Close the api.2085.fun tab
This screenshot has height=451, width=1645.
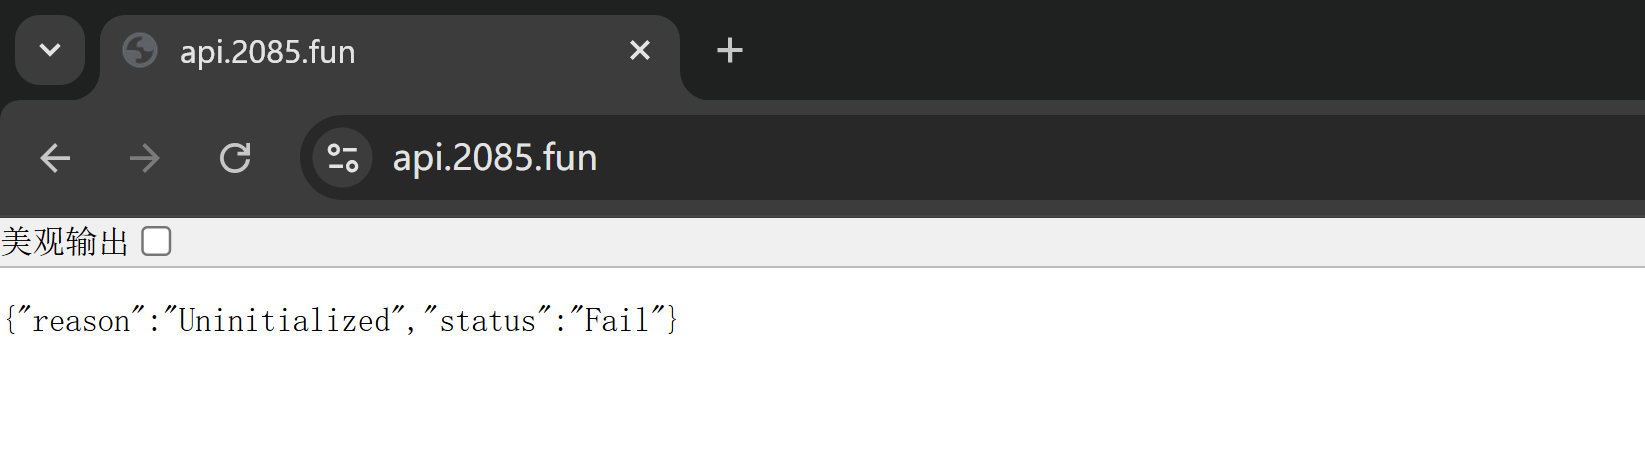640,50
